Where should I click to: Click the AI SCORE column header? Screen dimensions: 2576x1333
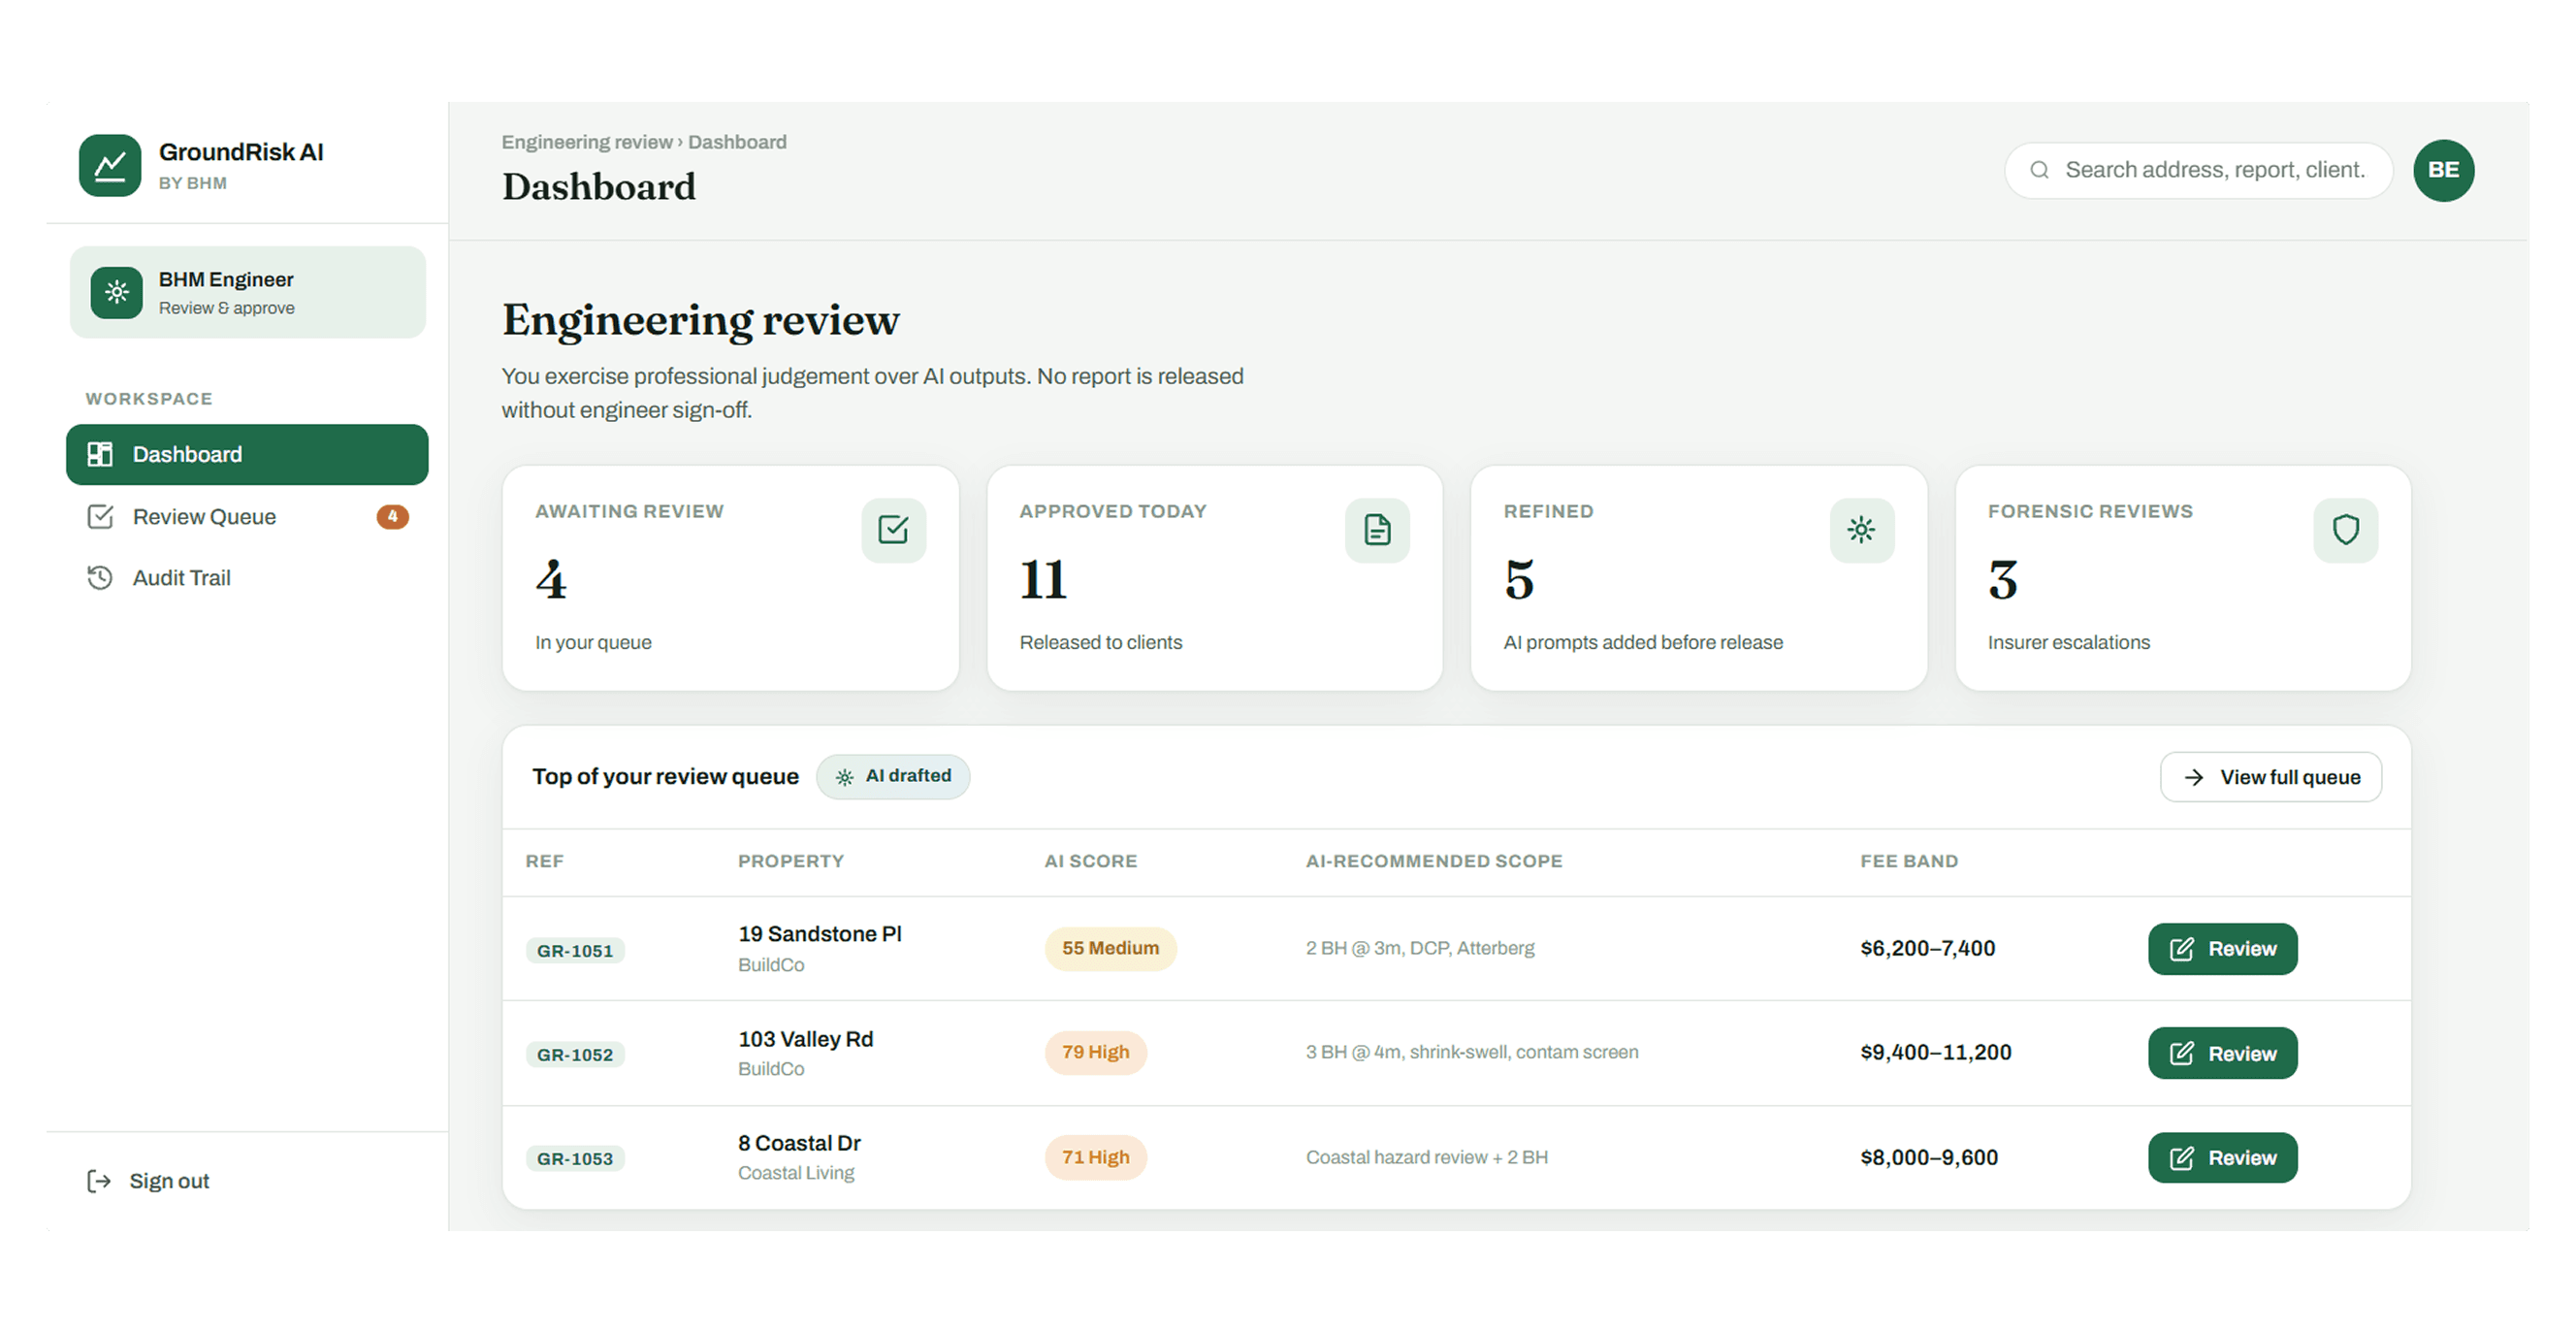click(x=1090, y=861)
